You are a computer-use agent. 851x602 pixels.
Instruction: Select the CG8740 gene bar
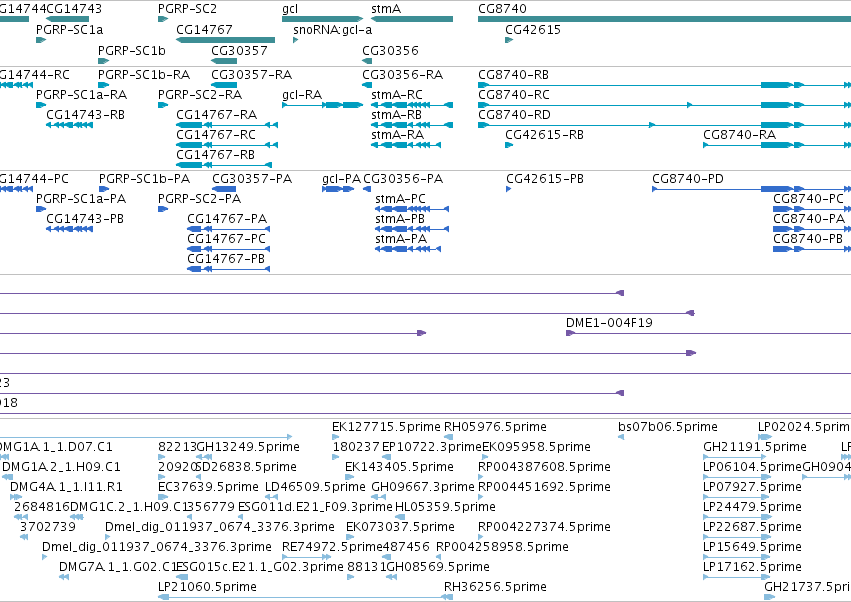pyautogui.click(x=664, y=19)
